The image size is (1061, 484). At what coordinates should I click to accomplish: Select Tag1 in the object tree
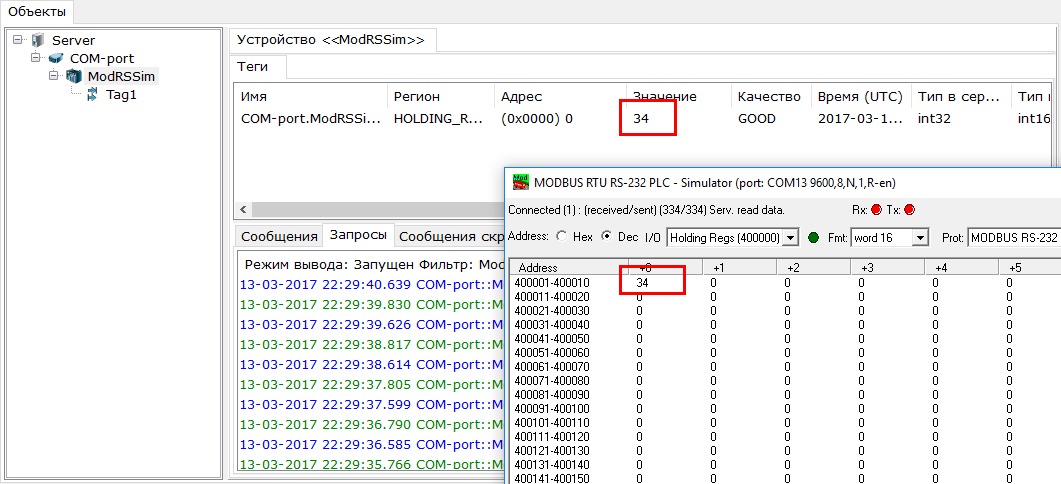coord(121,95)
